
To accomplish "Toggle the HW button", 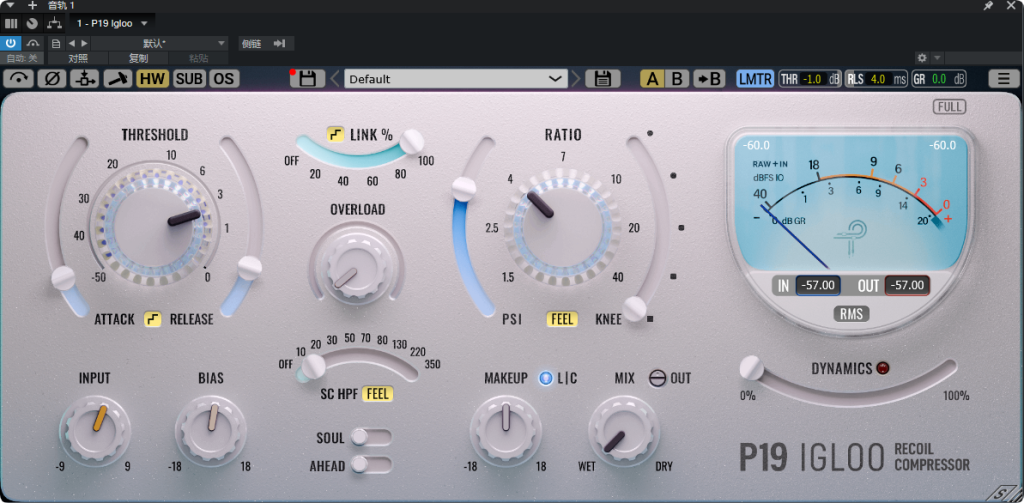I will click(153, 79).
